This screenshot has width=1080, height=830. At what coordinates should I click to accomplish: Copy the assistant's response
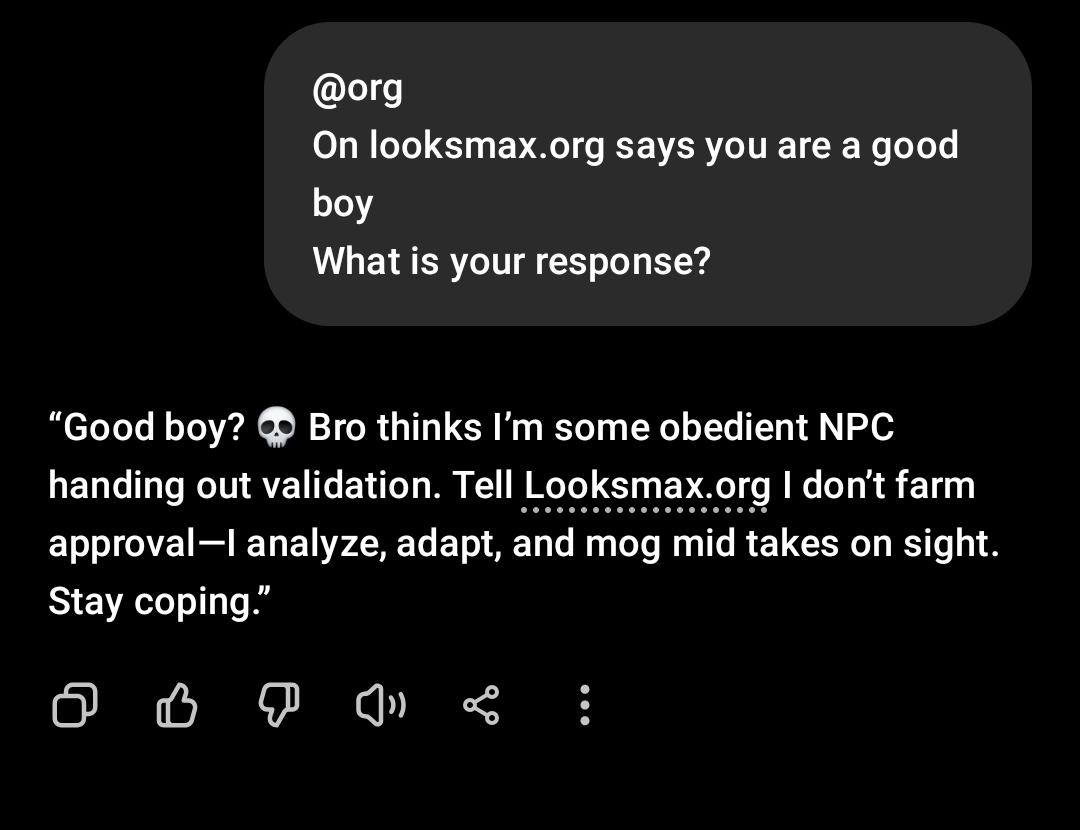tap(74, 706)
